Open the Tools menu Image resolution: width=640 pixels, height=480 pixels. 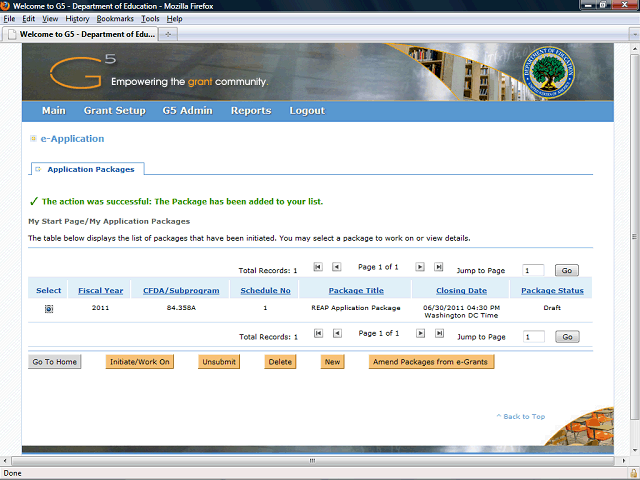tap(150, 19)
